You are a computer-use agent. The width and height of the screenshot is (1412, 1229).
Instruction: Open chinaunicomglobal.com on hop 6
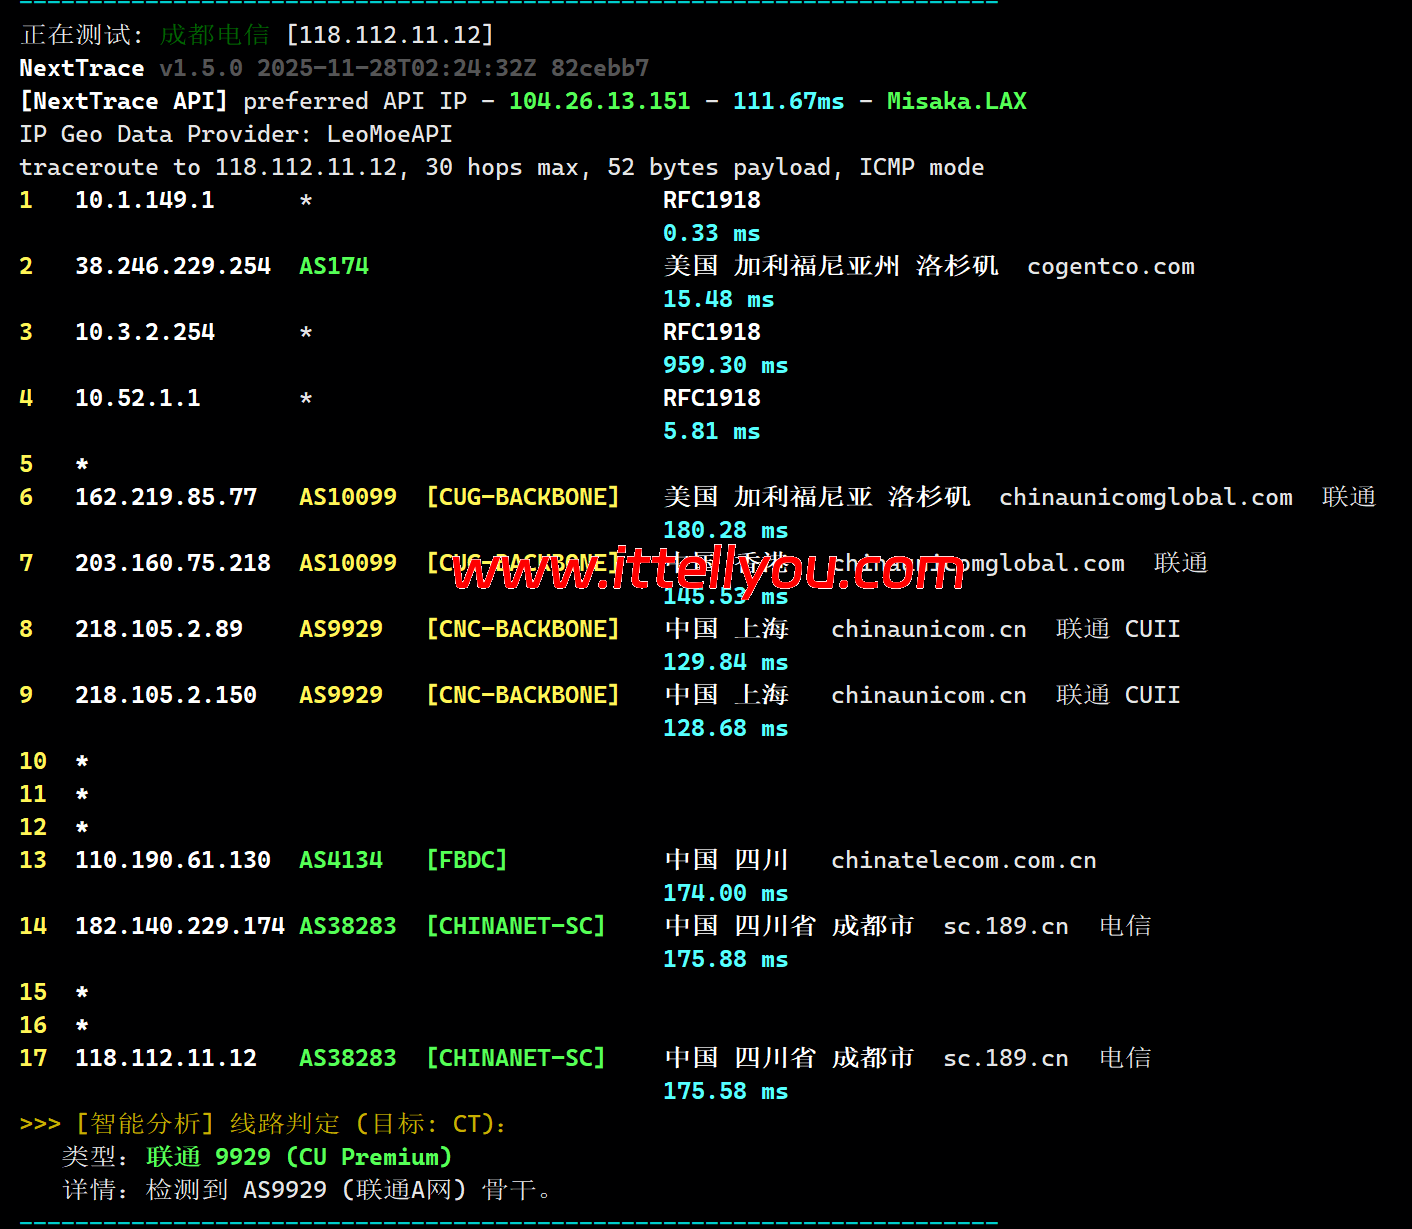(x=1145, y=497)
